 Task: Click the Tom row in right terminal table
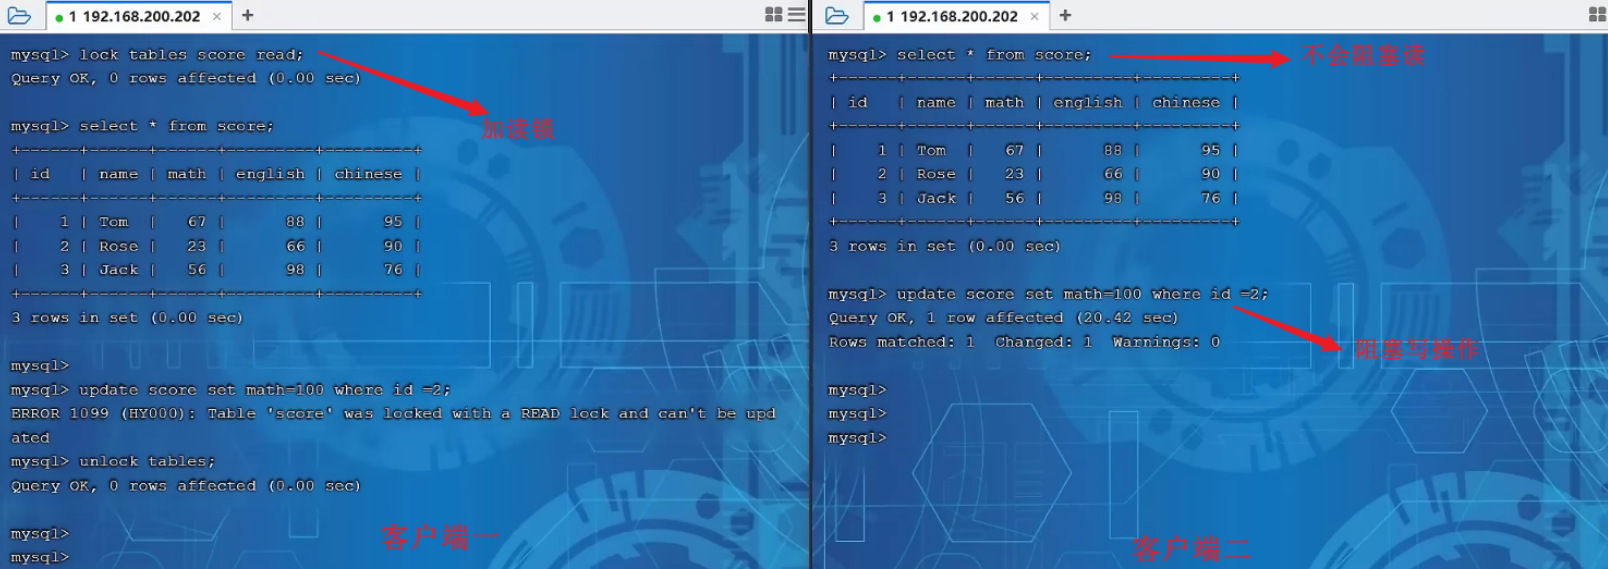tap(1034, 150)
